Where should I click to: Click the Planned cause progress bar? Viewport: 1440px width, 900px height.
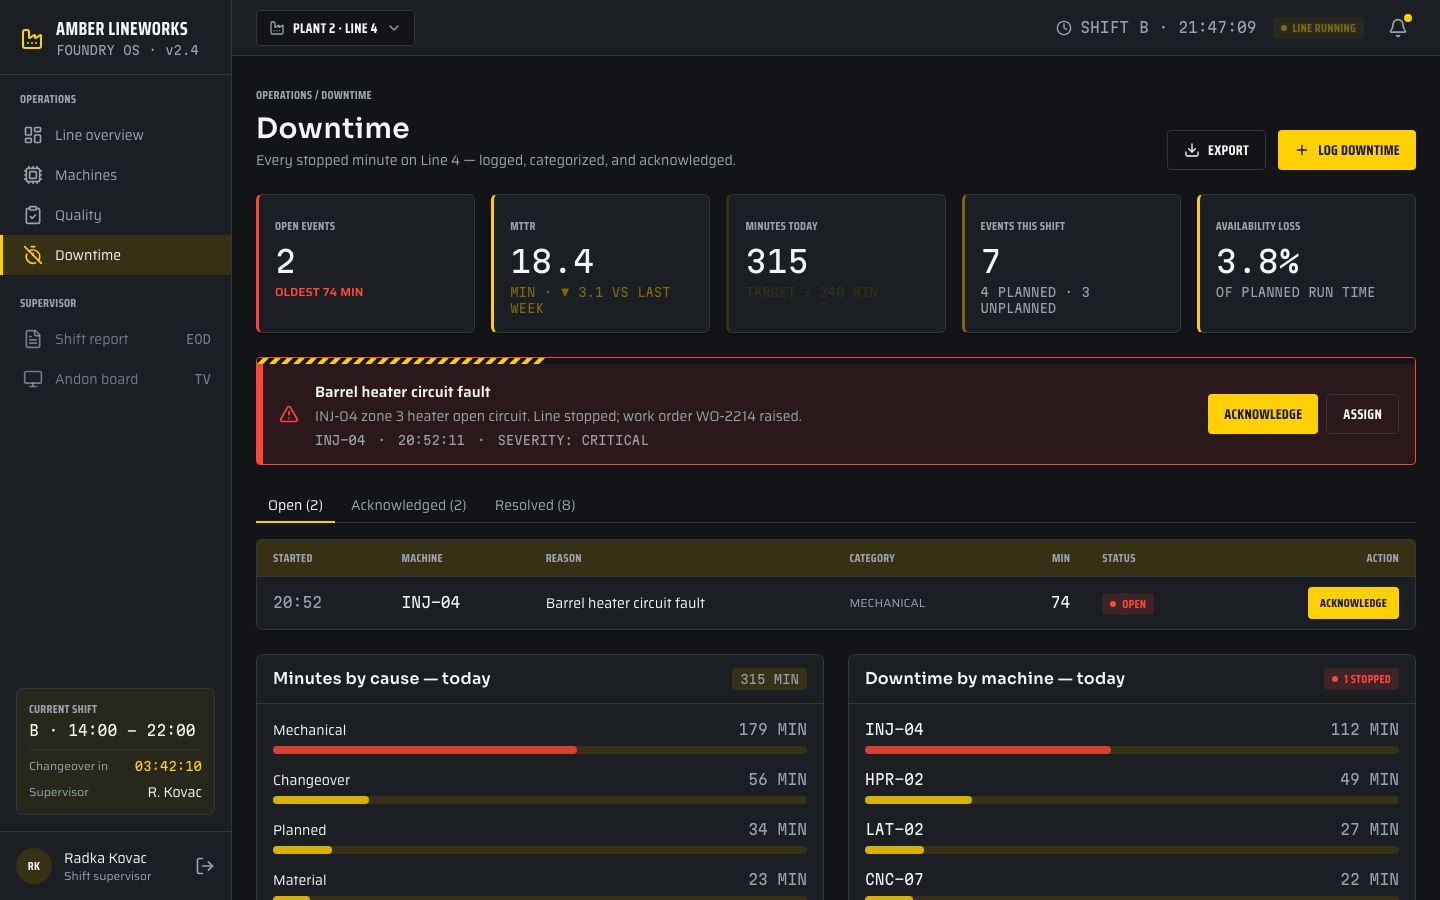(x=540, y=850)
